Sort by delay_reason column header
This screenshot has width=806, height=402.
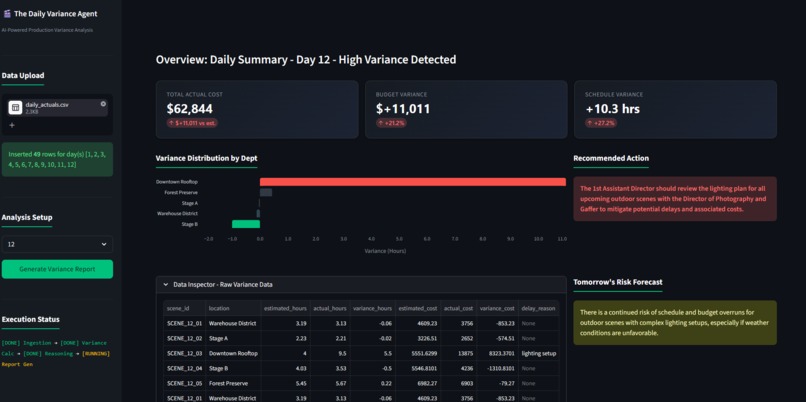(x=538, y=308)
